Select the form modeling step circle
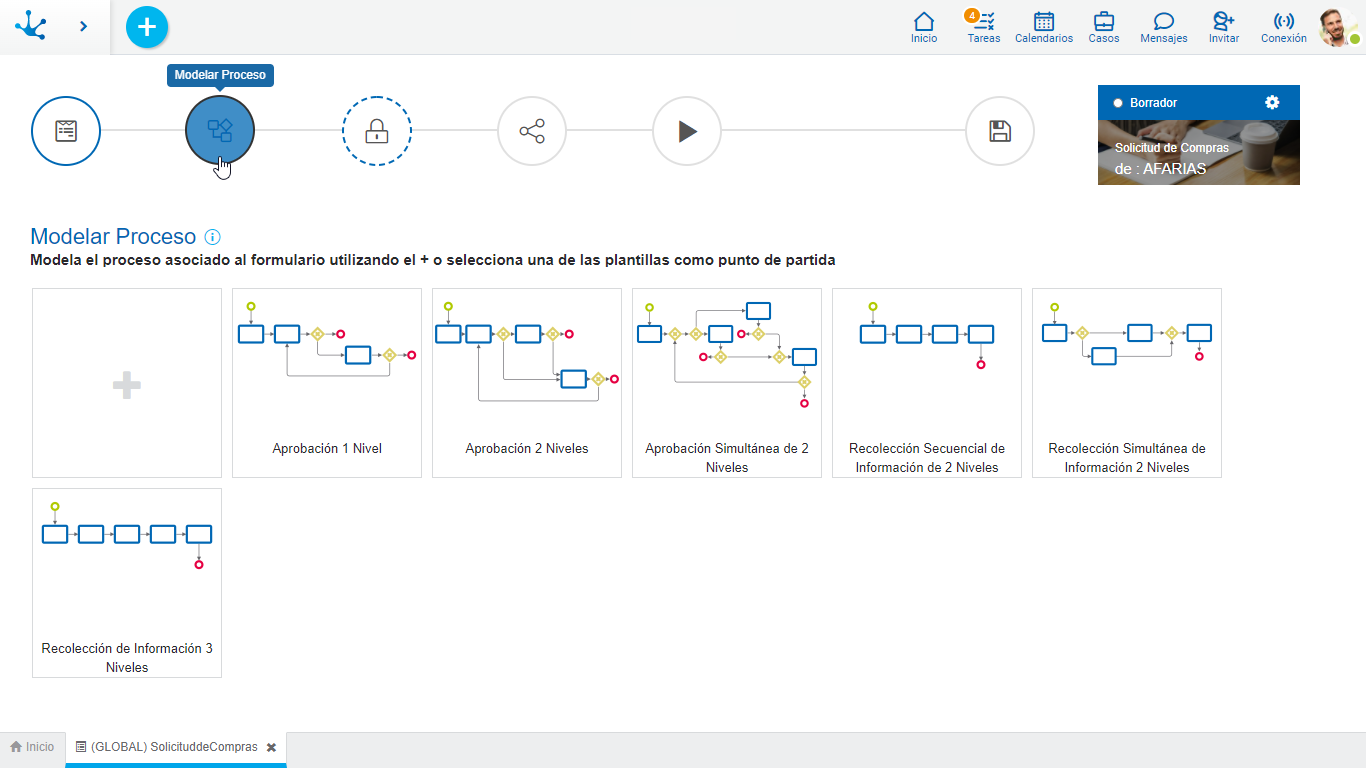This screenshot has width=1366, height=768. click(x=66, y=131)
